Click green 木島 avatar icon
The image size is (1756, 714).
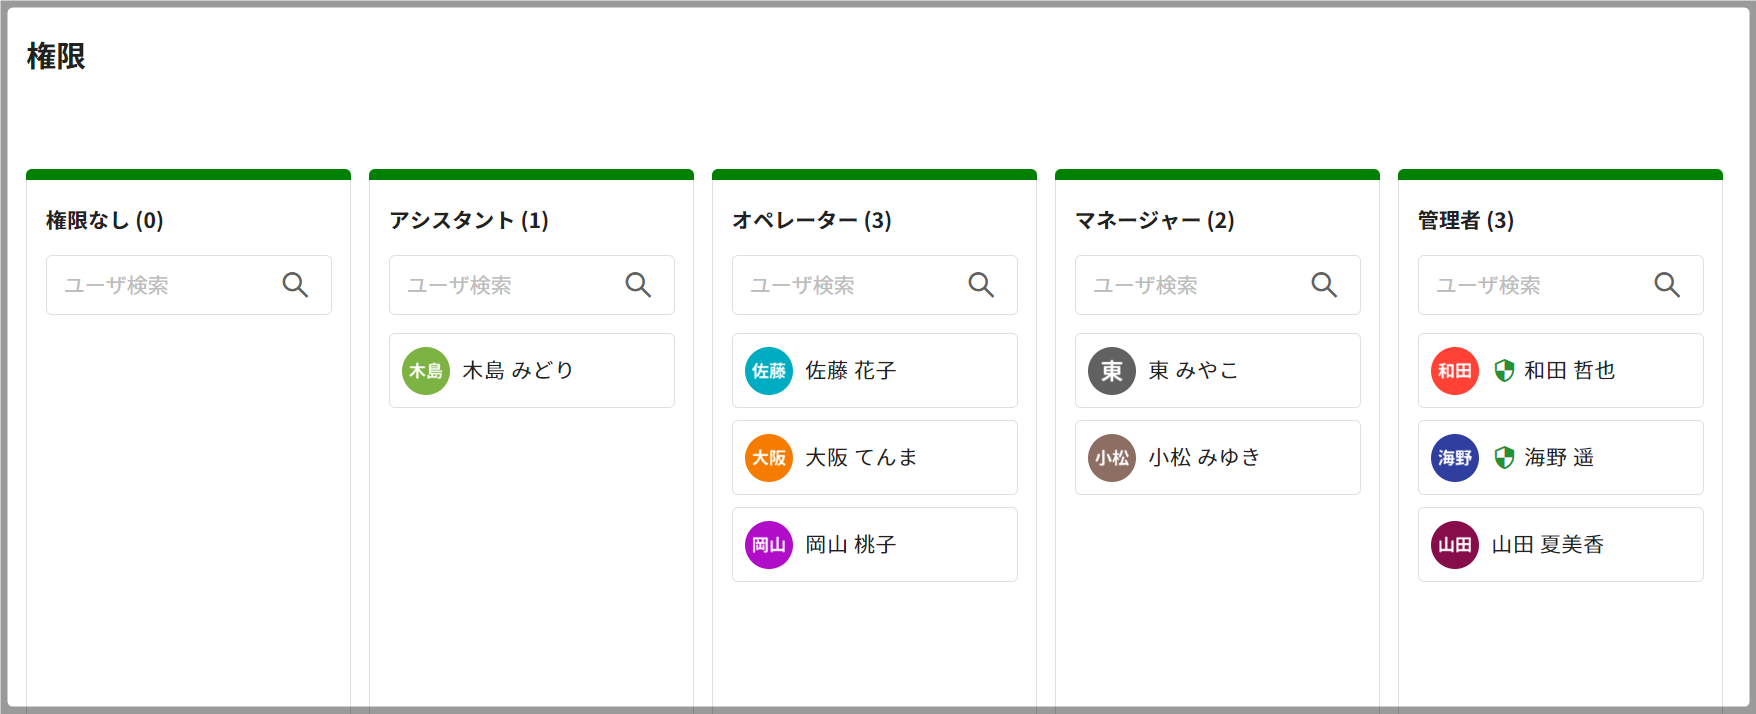point(426,371)
